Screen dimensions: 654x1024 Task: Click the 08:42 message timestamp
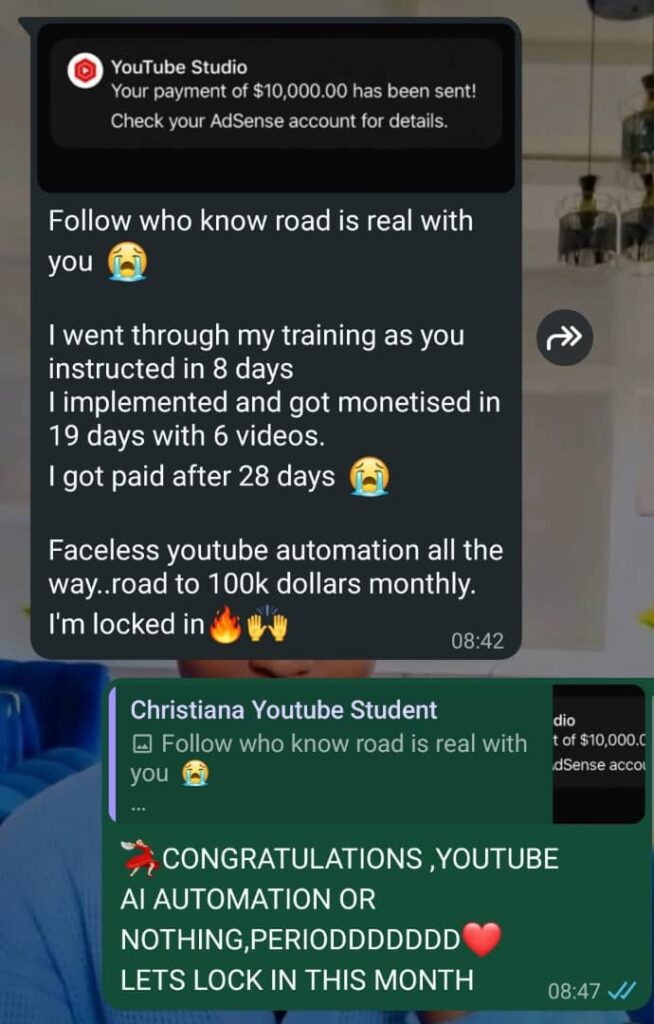(x=477, y=641)
